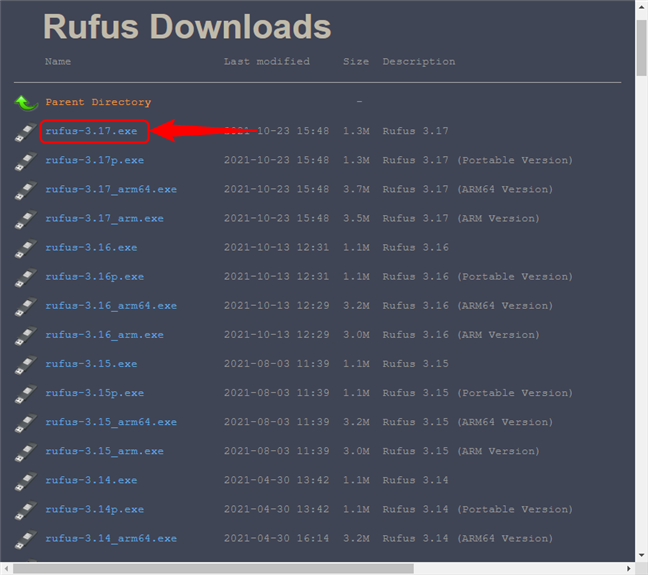
Task: Click vertical scrollbar down arrow
Action: 641,555
